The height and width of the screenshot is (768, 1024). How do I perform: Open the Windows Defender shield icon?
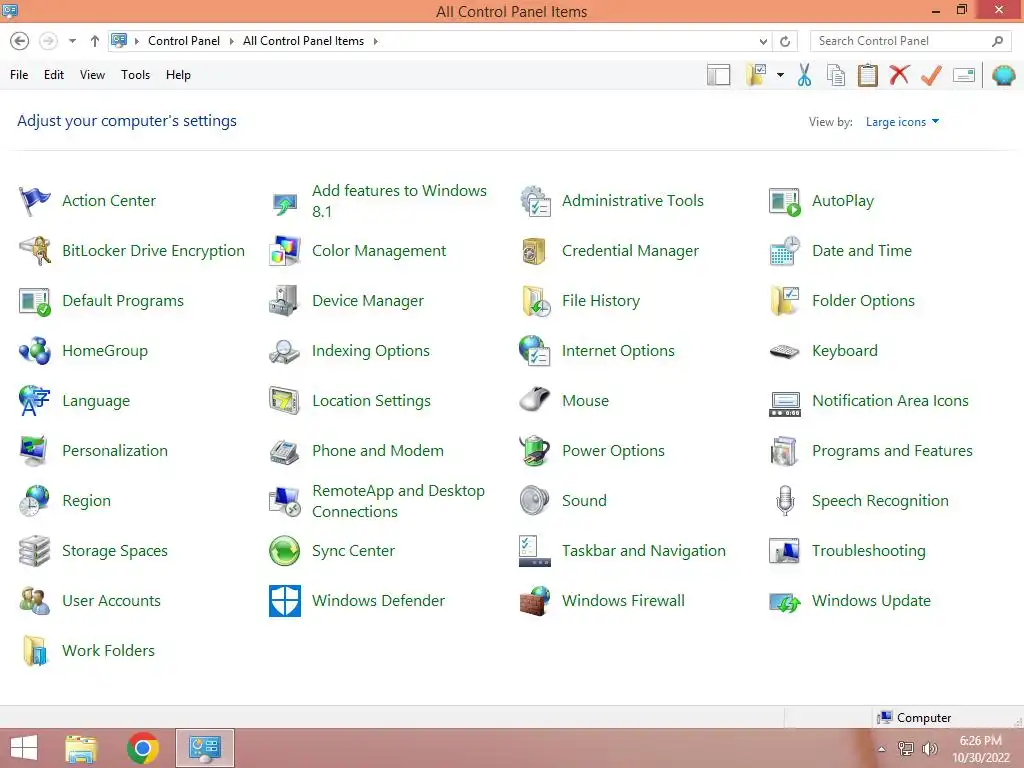point(285,601)
